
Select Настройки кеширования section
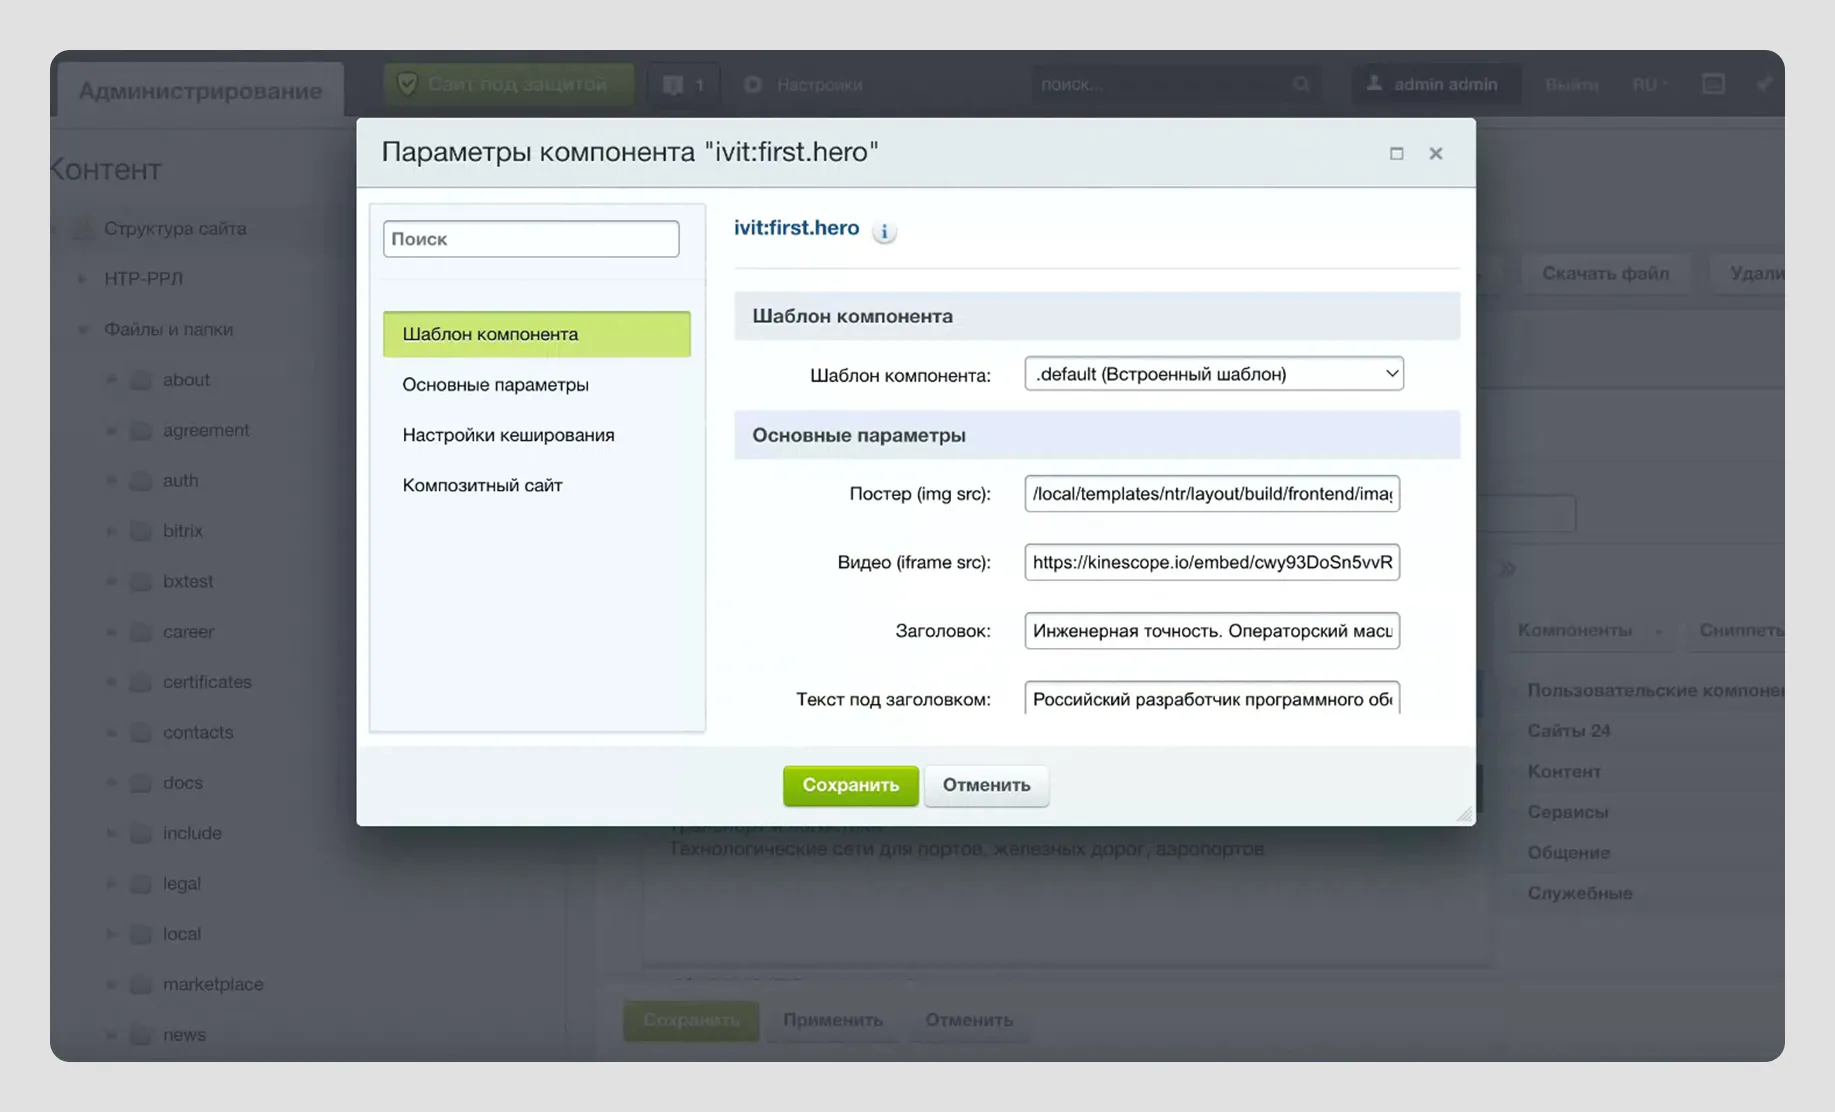pyautogui.click(x=508, y=435)
